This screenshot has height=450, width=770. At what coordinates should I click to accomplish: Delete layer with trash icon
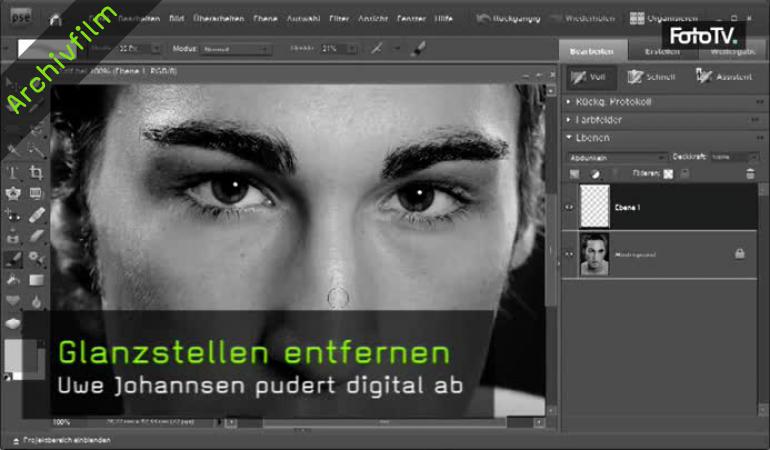(750, 174)
